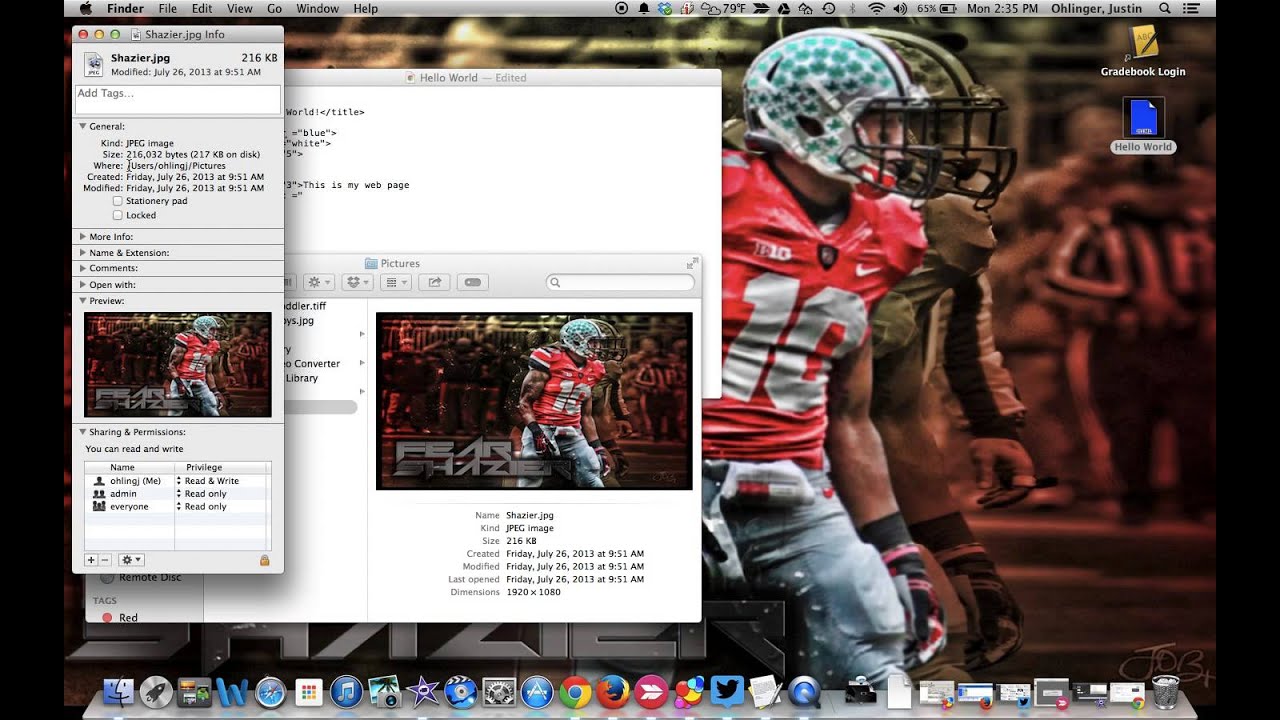Viewport: 1280px width, 720px height.
Task: Click the volume icon in the menu bar
Action: (899, 8)
